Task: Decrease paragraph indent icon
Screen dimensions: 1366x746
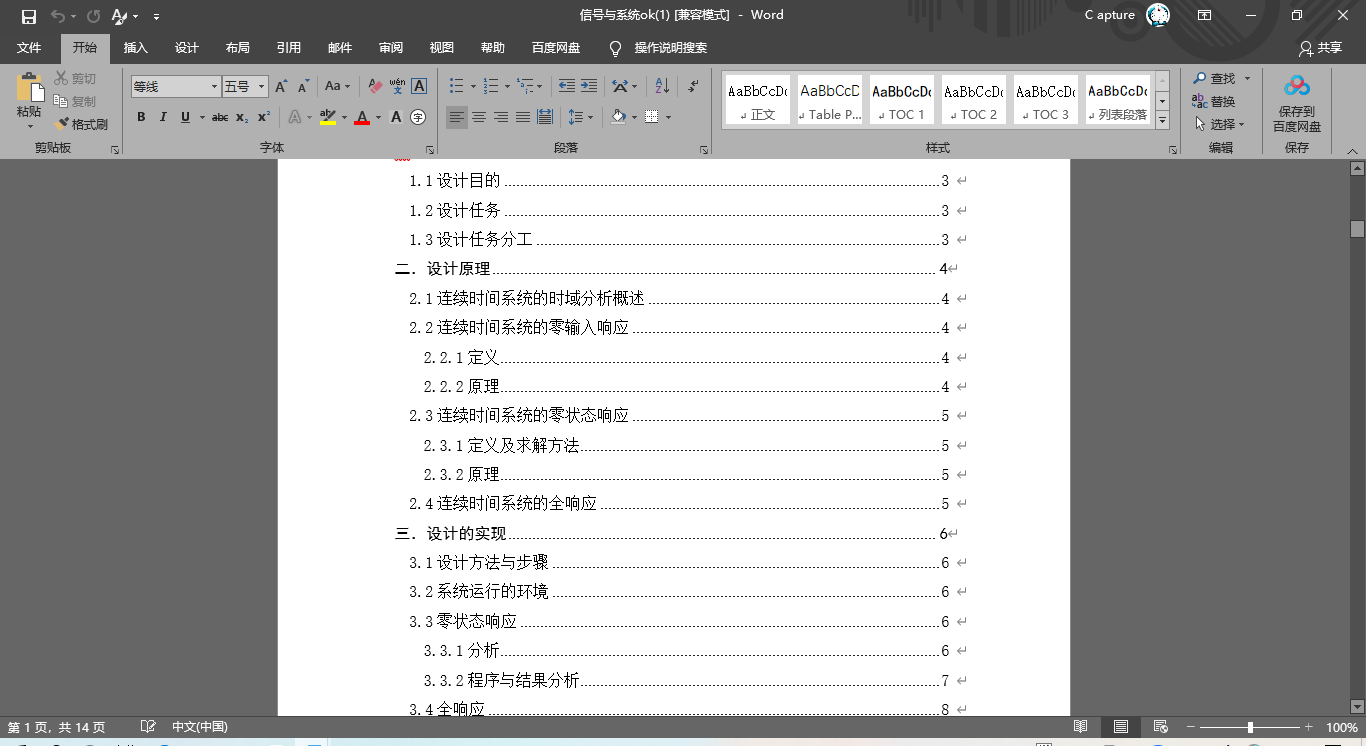Action: click(567, 87)
